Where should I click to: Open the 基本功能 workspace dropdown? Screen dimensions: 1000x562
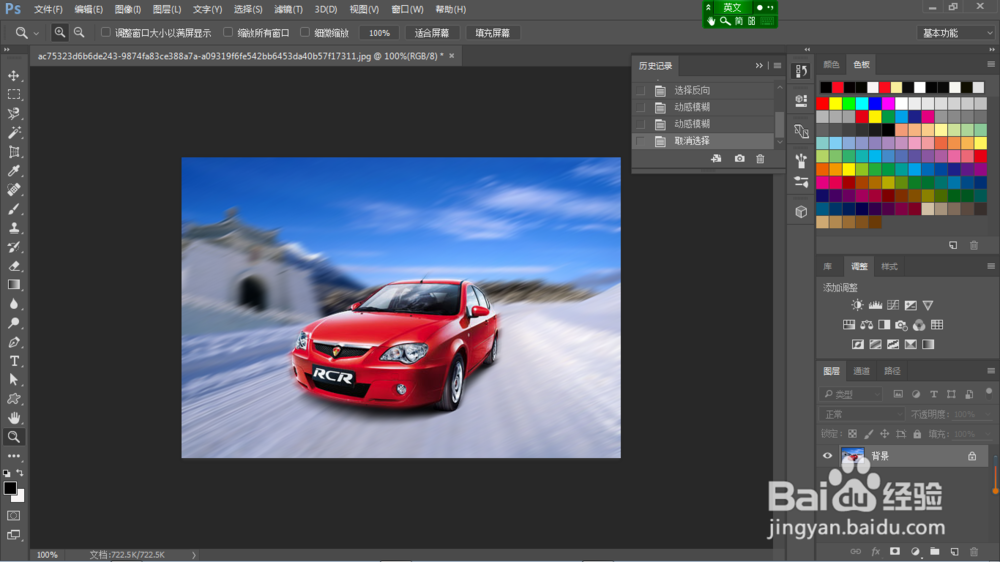pyautogui.click(x=956, y=33)
